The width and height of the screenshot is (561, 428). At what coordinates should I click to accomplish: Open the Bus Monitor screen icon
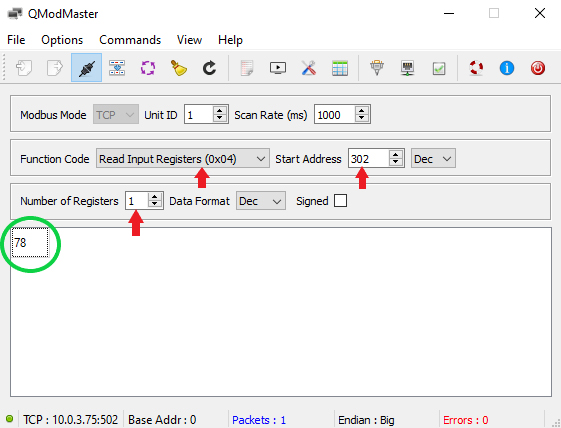click(x=278, y=68)
